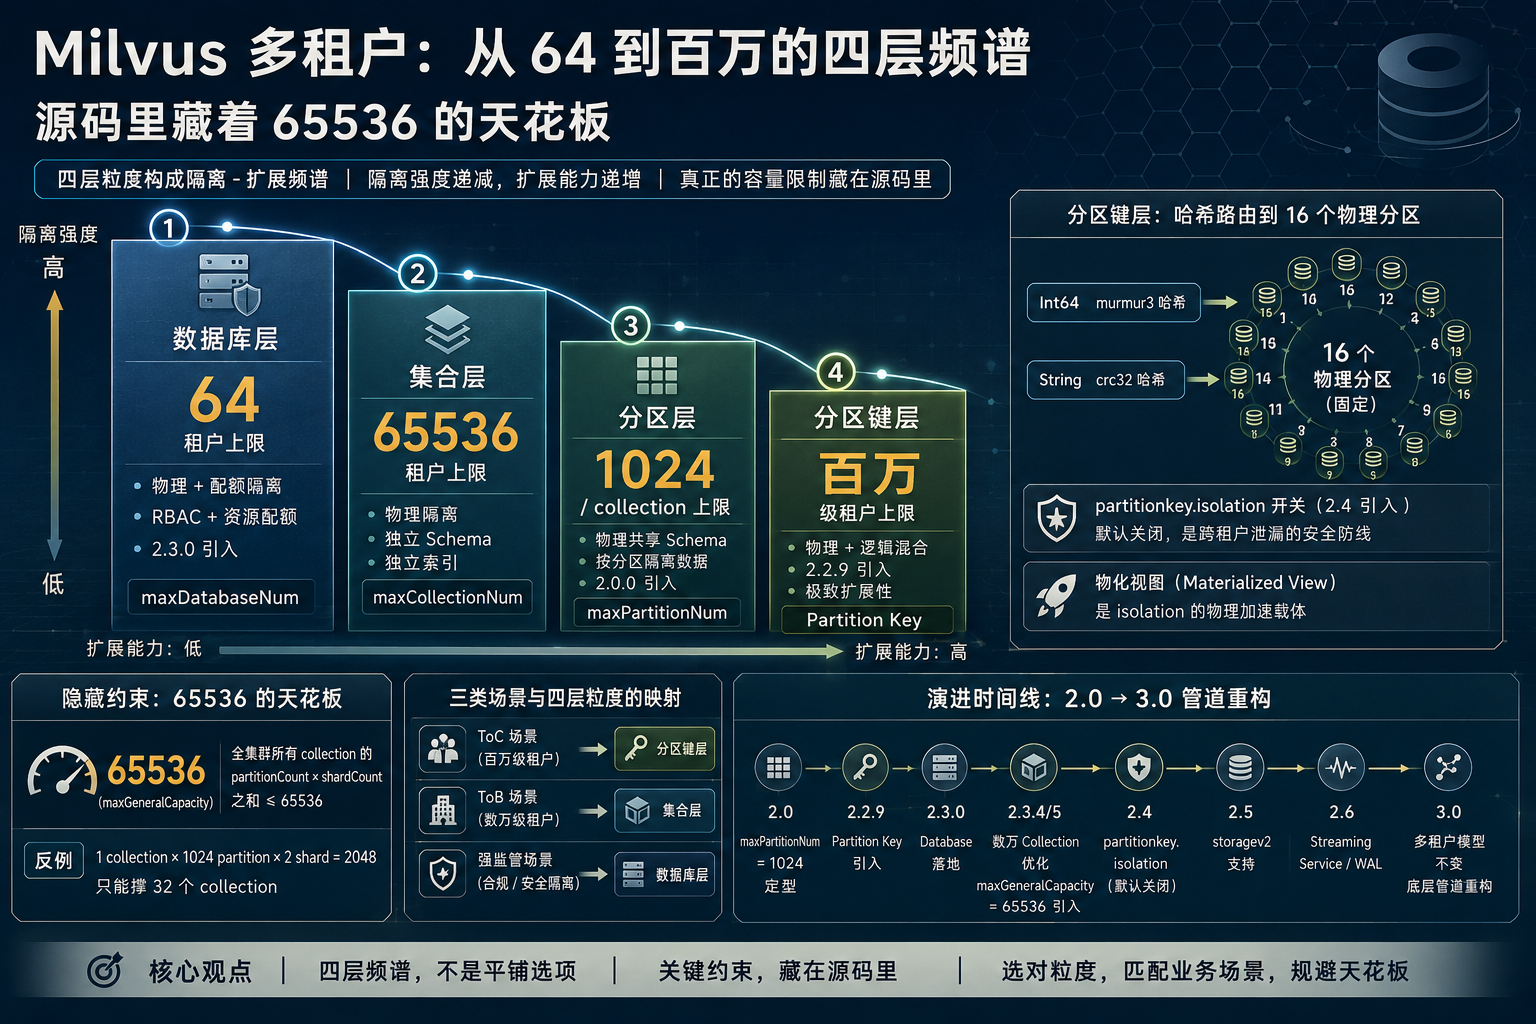Click the 极致扩展性 bullet in 分区键层
Screen dimensions: 1536x1024
pos(848,591)
